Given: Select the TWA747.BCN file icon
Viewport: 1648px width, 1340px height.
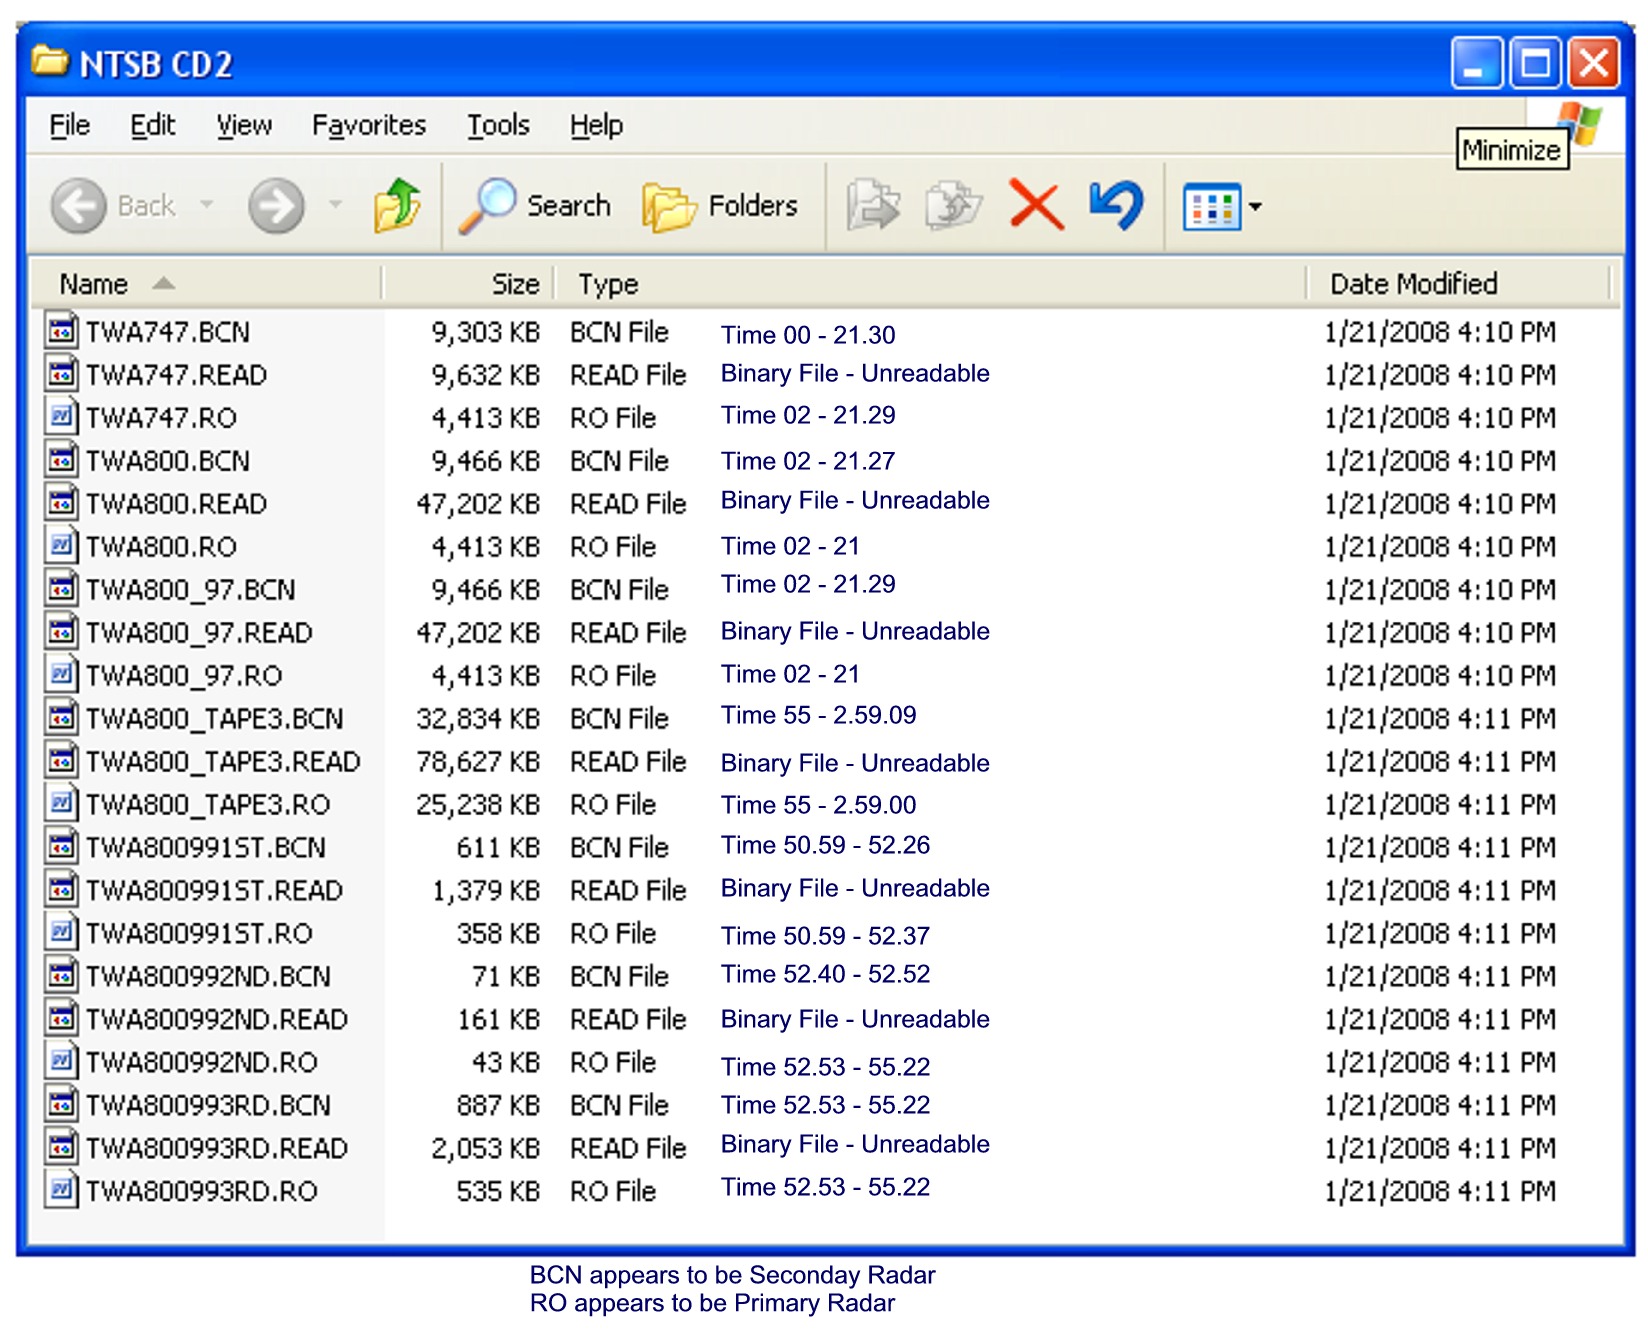Looking at the screenshot, I should coord(61,330).
